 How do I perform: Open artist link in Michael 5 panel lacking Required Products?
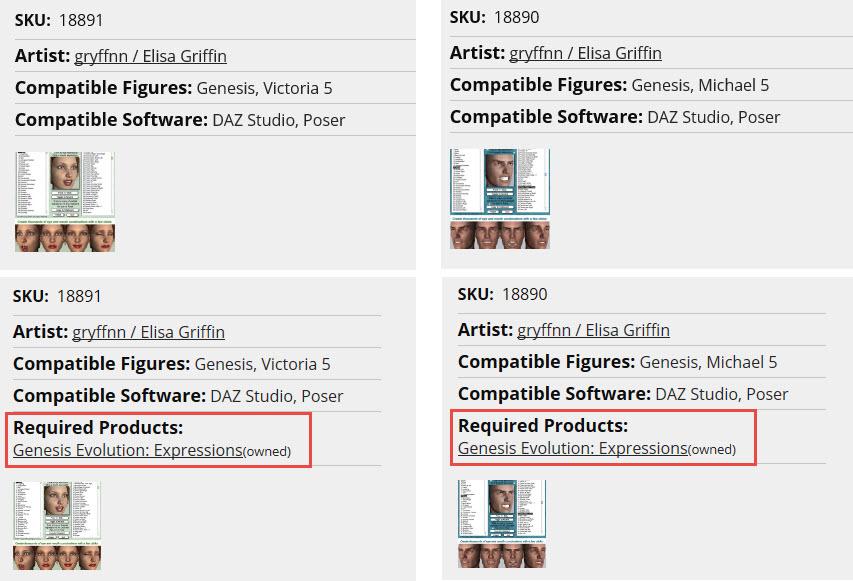click(585, 53)
